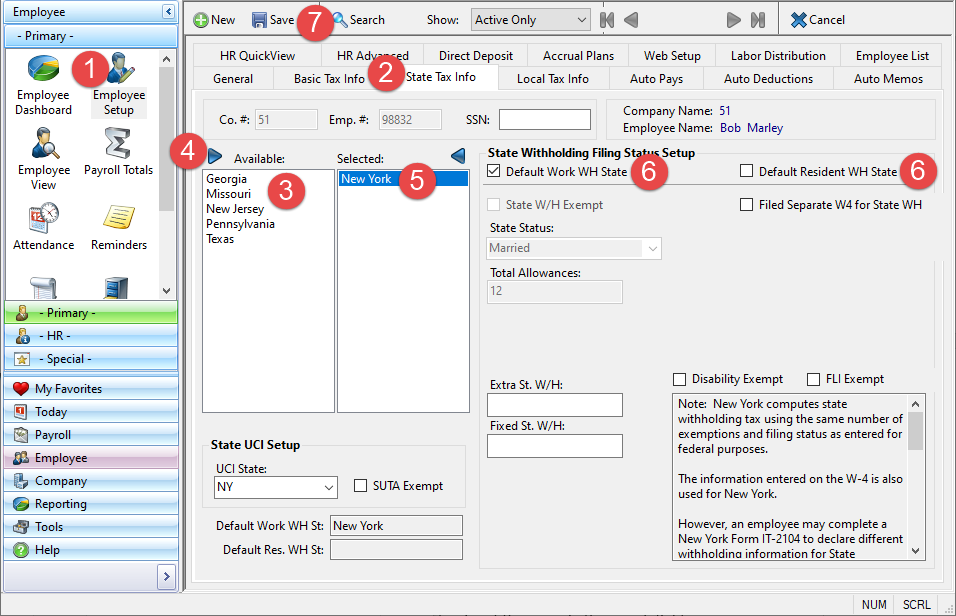Open the State Status dropdown
The image size is (956, 616).
(x=574, y=248)
